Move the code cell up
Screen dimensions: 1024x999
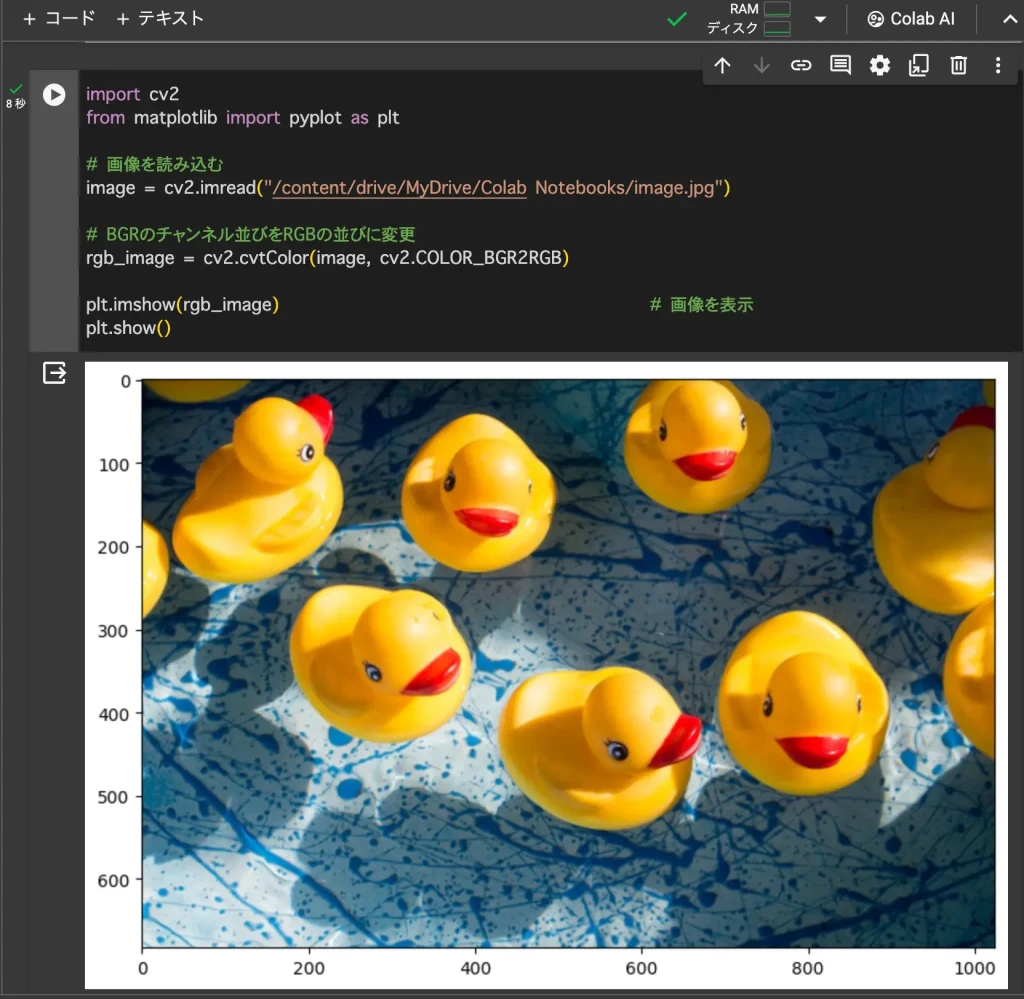pos(722,65)
